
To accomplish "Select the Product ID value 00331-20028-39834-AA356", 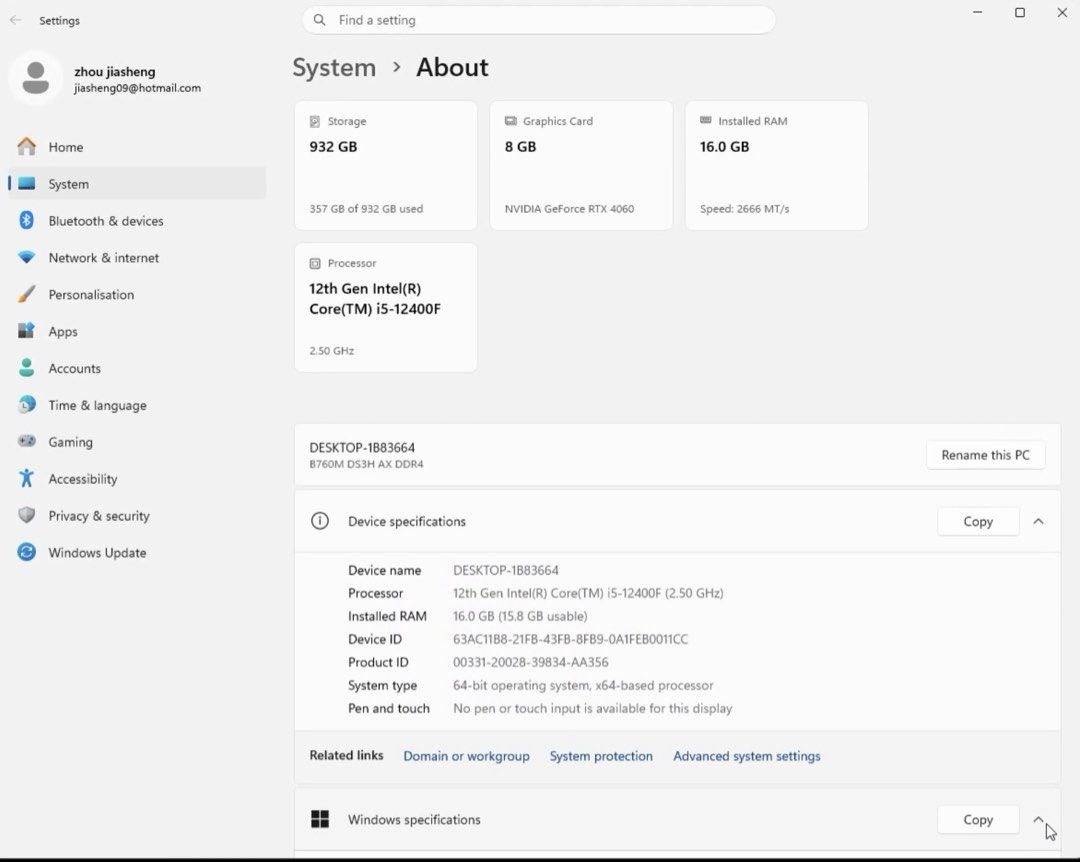I will click(x=530, y=662).
